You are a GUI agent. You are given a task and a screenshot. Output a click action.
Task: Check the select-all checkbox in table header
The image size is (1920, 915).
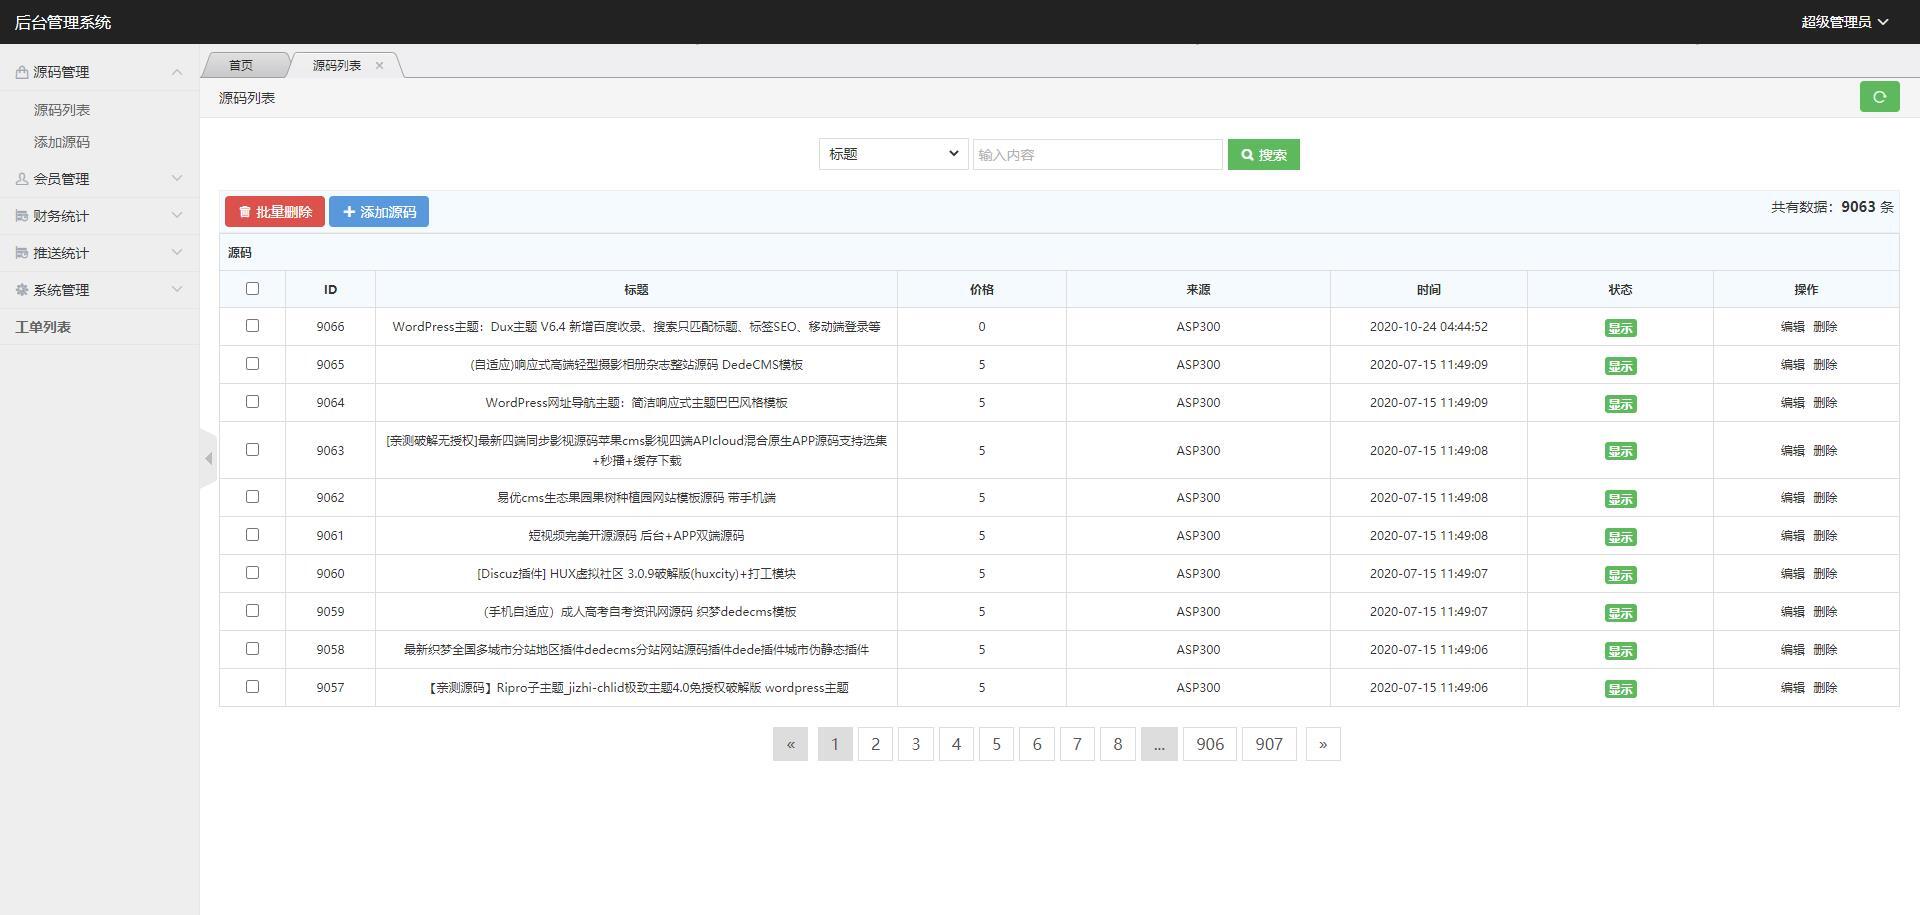pyautogui.click(x=252, y=288)
